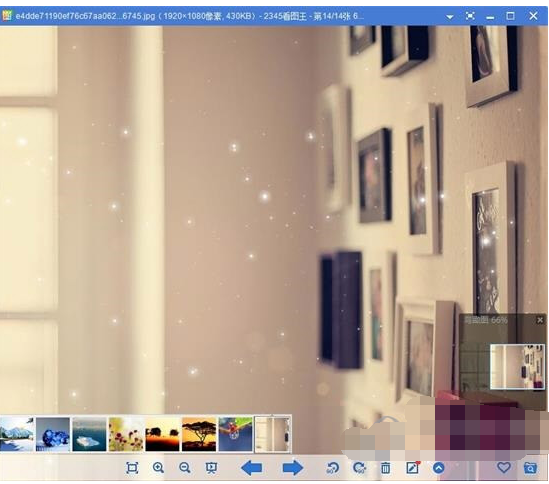Select the acacia tree sunset thumbnail

coord(199,434)
